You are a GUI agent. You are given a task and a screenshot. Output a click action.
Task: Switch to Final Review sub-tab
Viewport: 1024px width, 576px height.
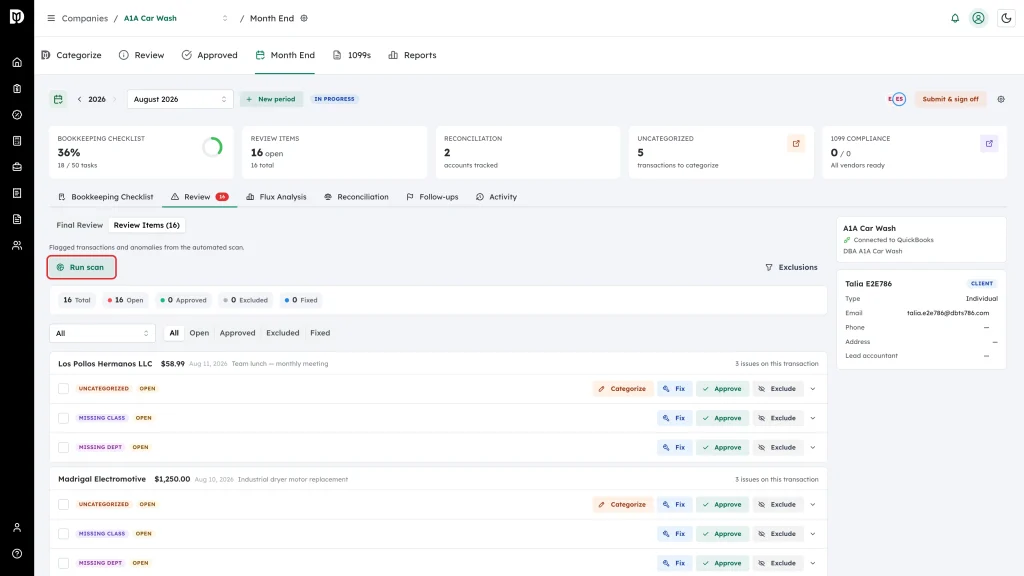80,225
